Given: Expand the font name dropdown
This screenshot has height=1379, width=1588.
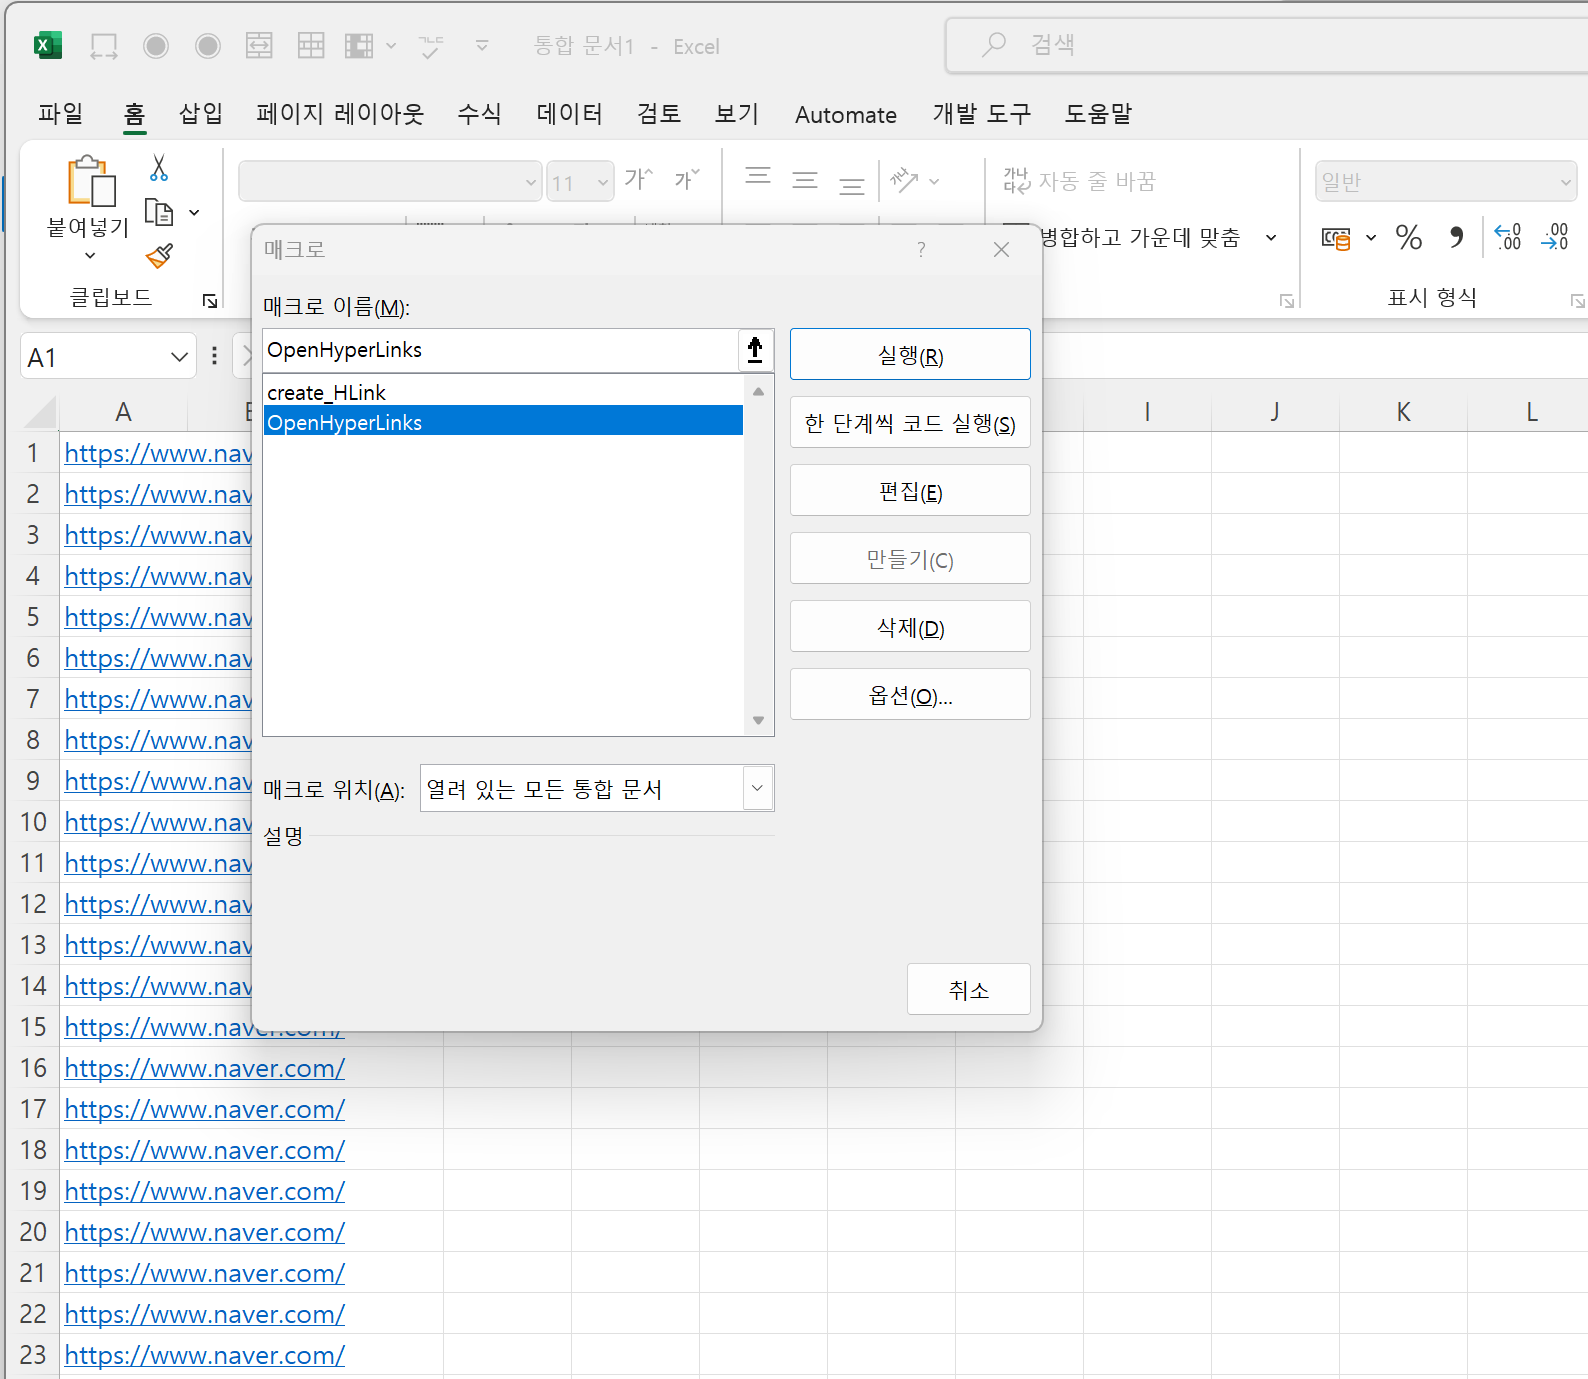Looking at the screenshot, I should coord(531,182).
